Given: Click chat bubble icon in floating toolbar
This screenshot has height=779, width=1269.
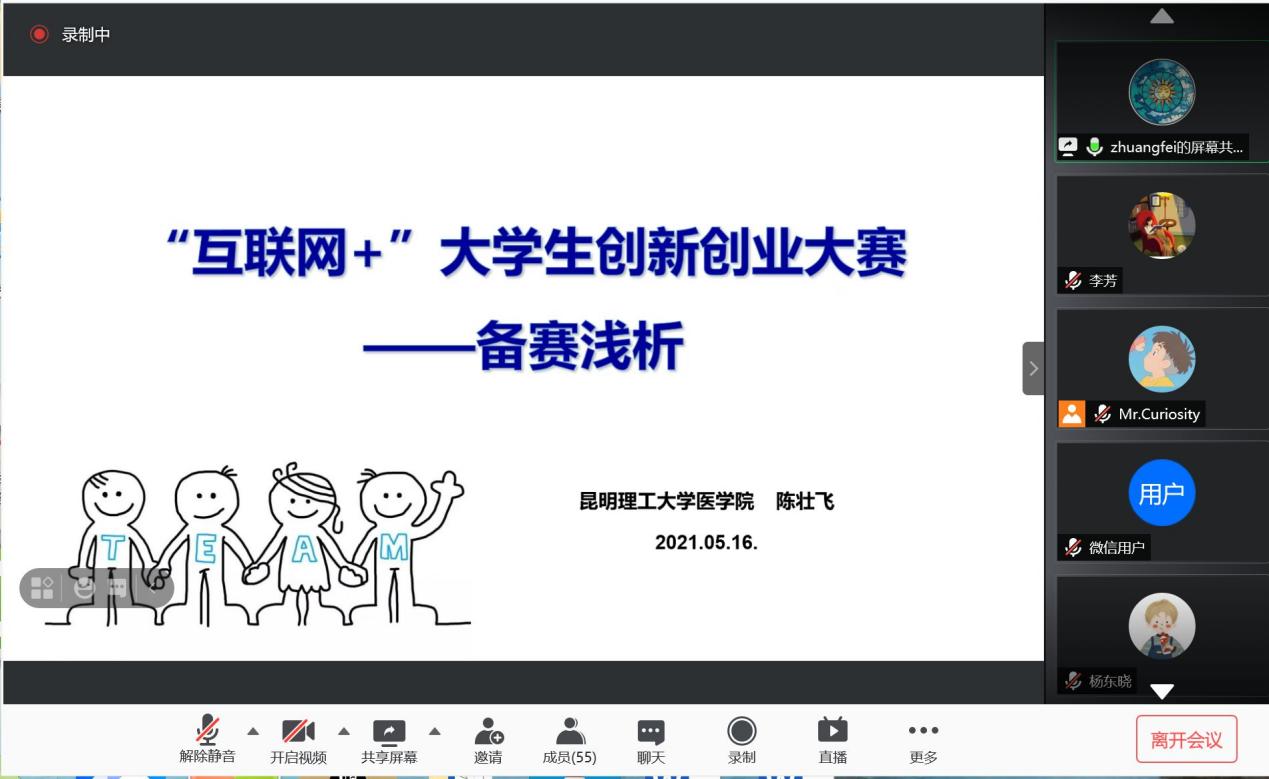Looking at the screenshot, I should point(118,588).
